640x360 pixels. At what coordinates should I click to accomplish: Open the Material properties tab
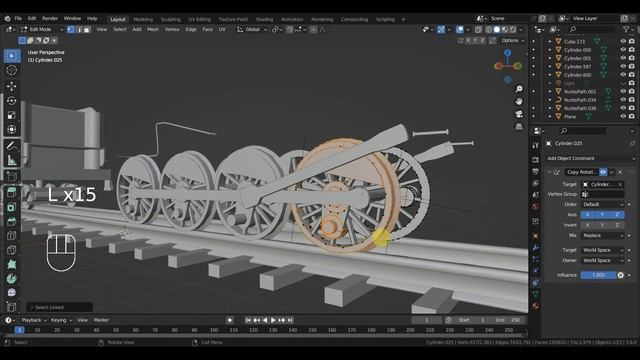pos(536,306)
